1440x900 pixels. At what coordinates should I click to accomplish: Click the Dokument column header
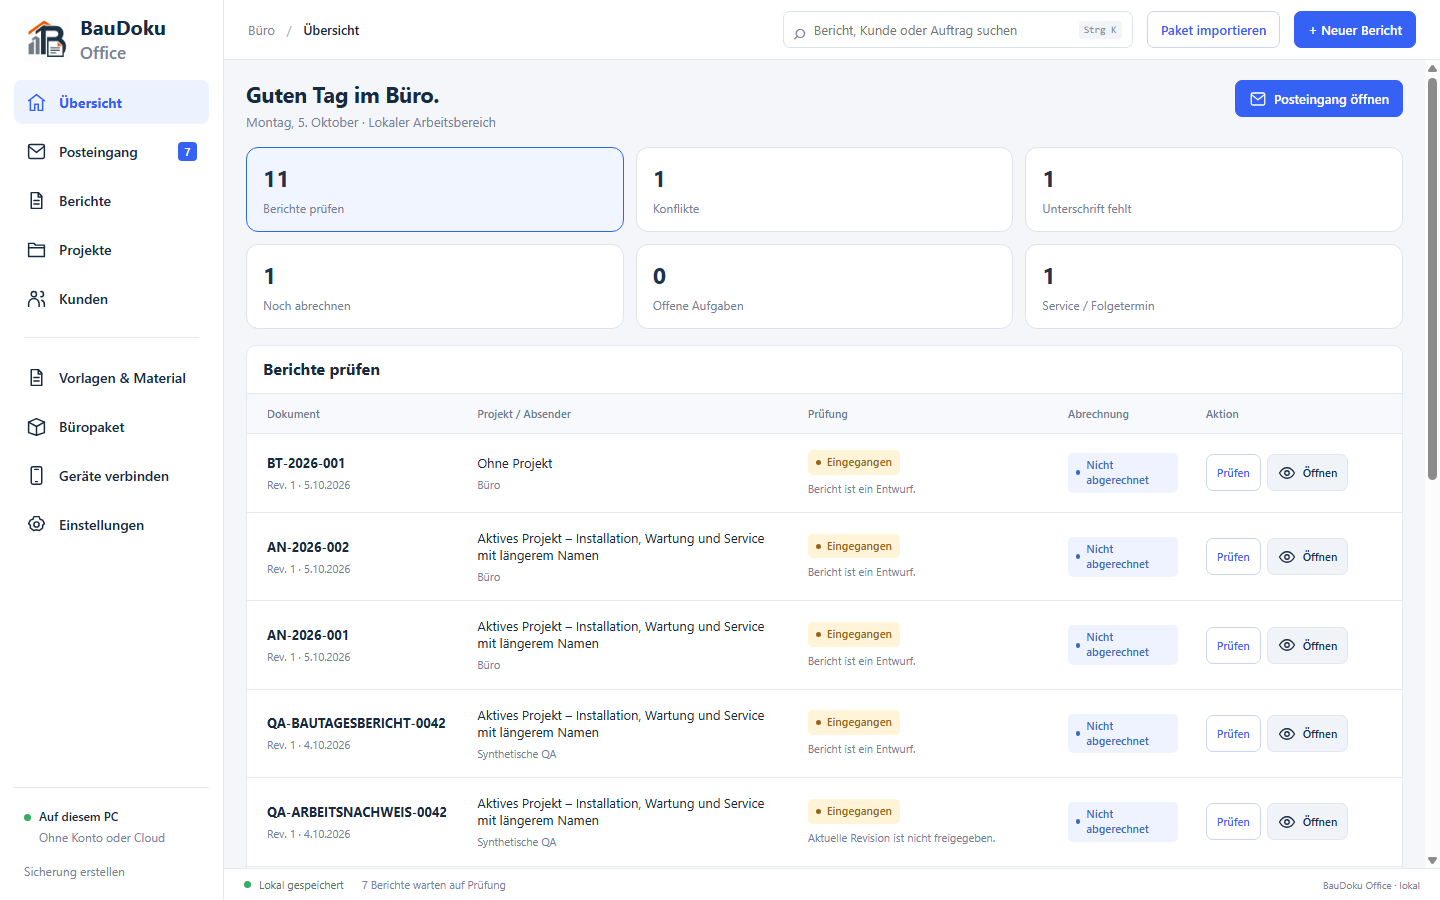[x=293, y=414]
